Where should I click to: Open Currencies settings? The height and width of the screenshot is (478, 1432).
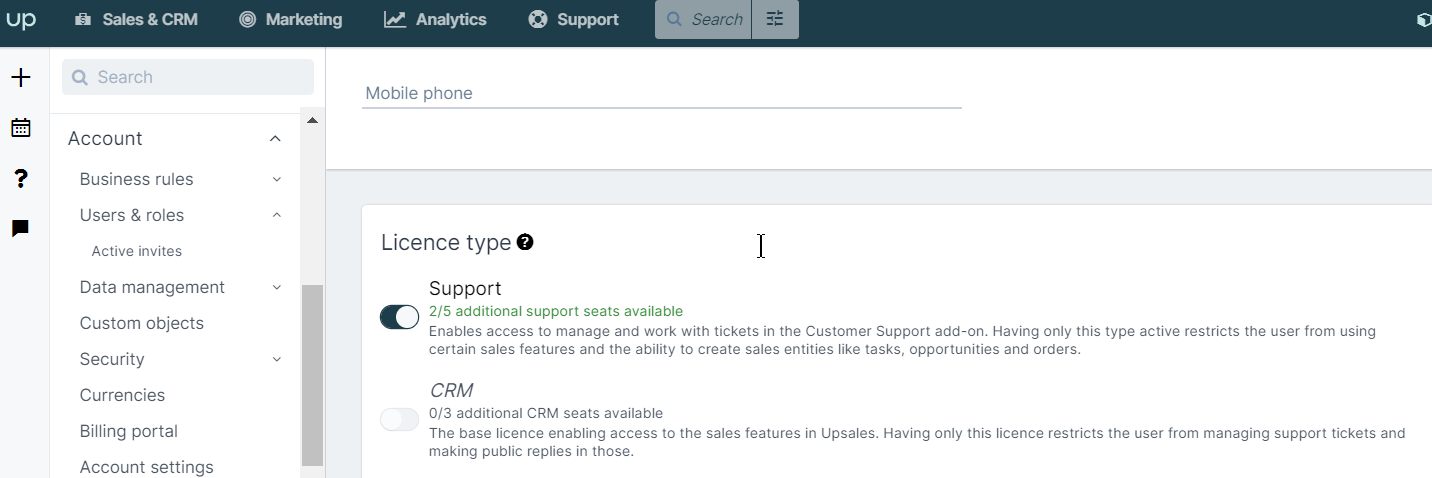pyautogui.click(x=122, y=395)
